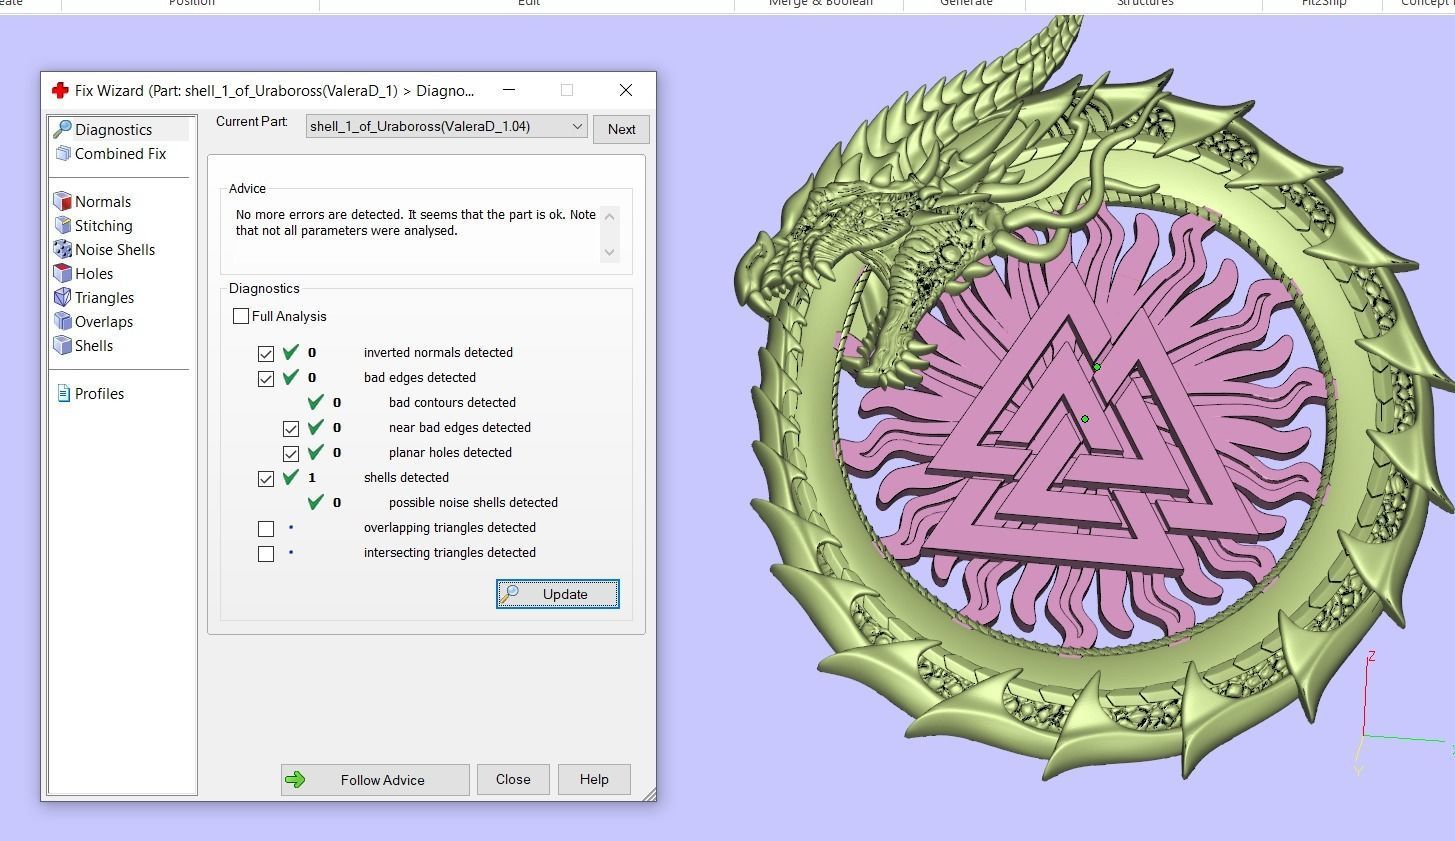Image resolution: width=1455 pixels, height=841 pixels.
Task: Click green checkmark beside inverted normals
Action: click(x=291, y=352)
